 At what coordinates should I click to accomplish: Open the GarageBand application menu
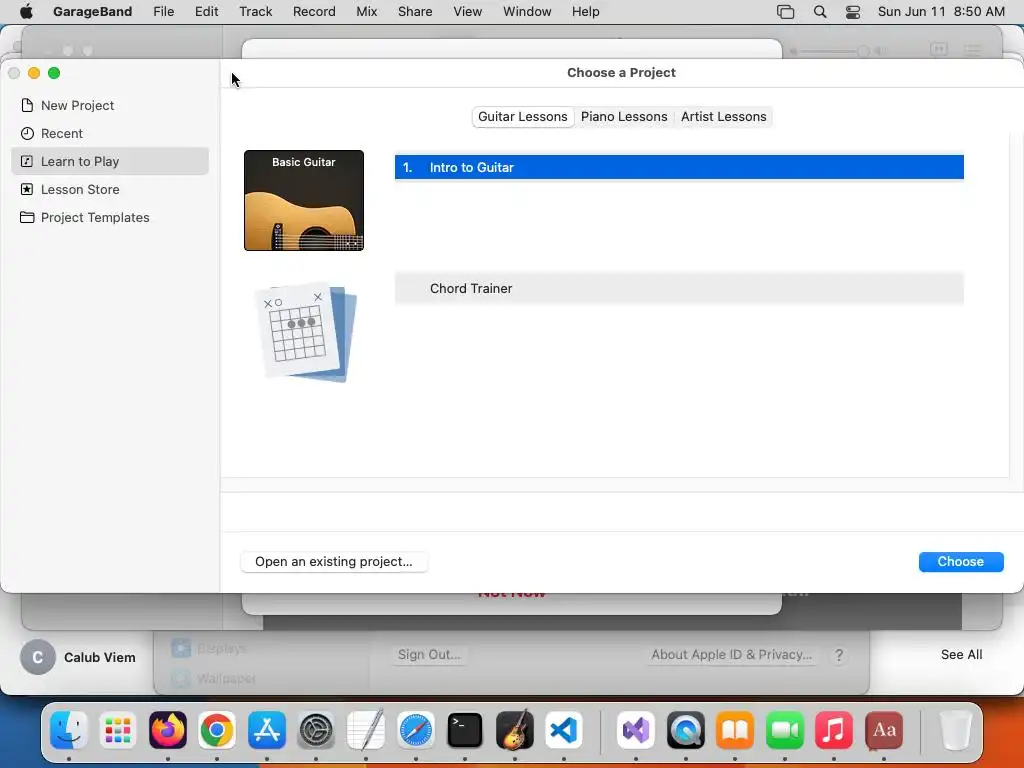(92, 12)
